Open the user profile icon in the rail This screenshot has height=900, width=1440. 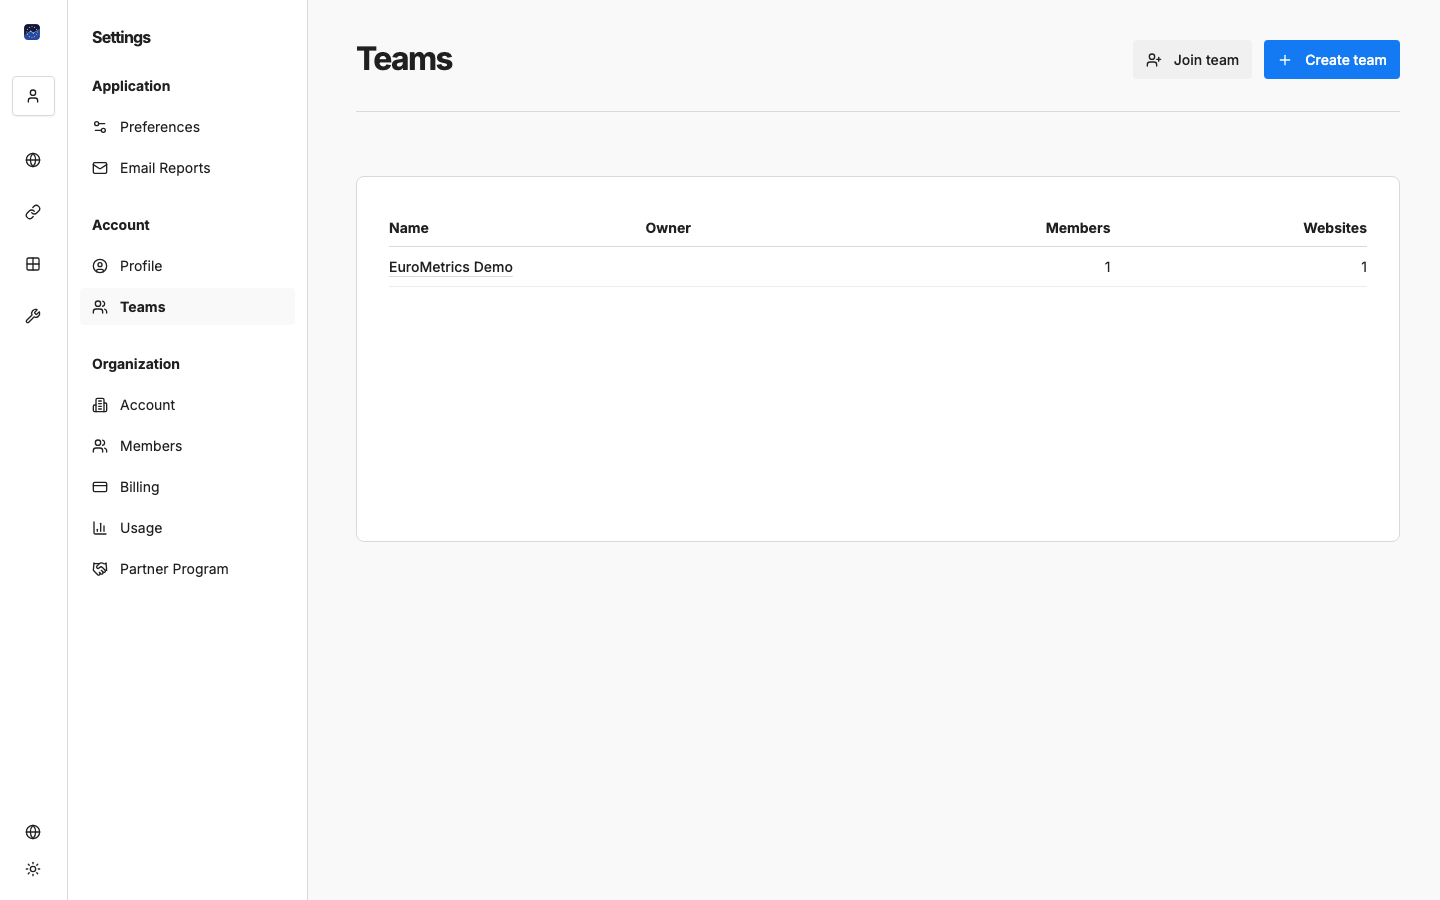pyautogui.click(x=33, y=96)
